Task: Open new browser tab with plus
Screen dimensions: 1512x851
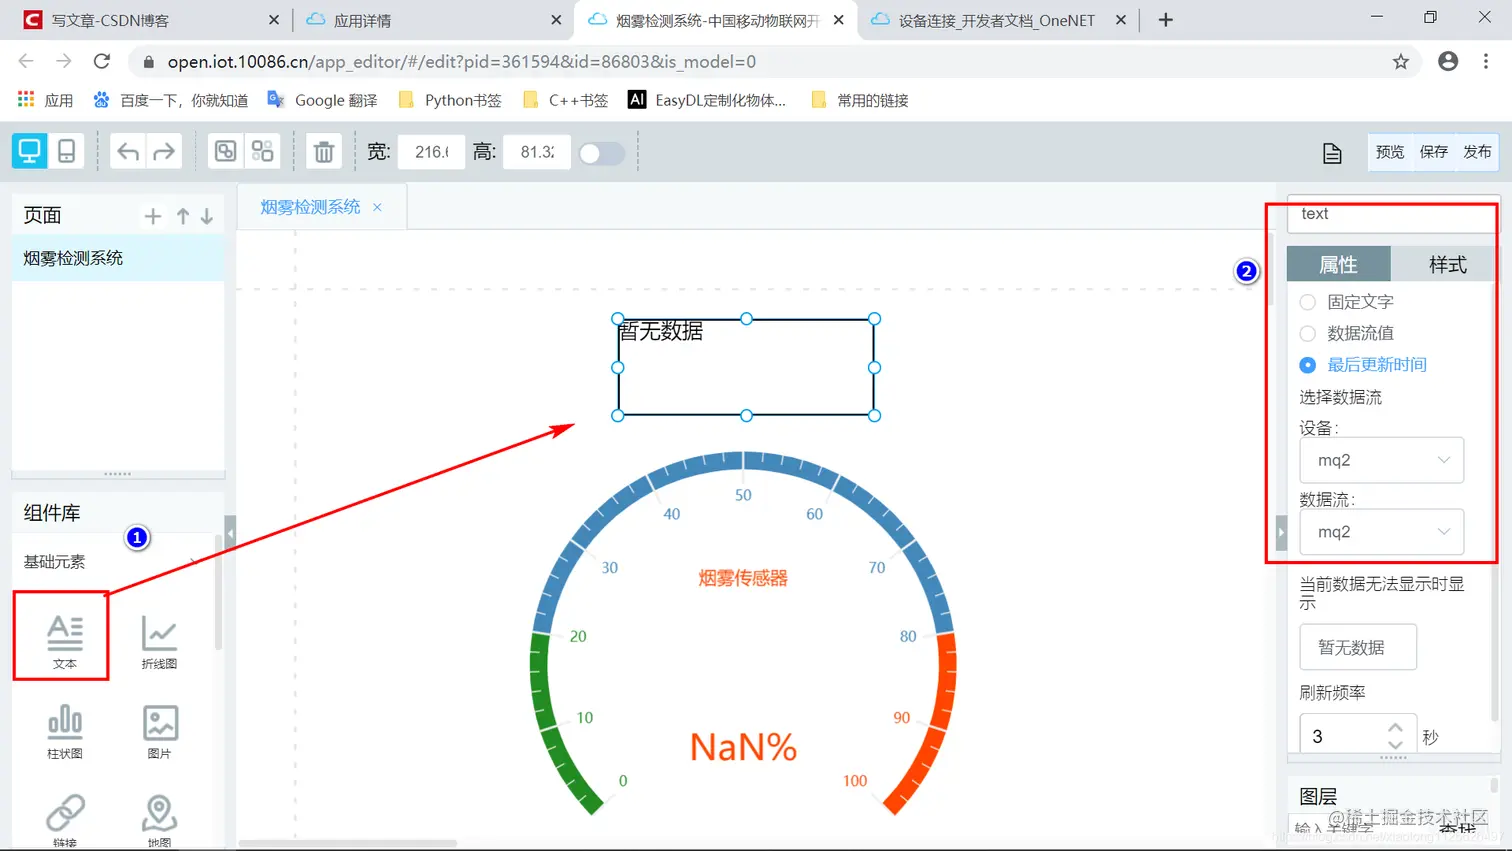Action: [1166, 20]
